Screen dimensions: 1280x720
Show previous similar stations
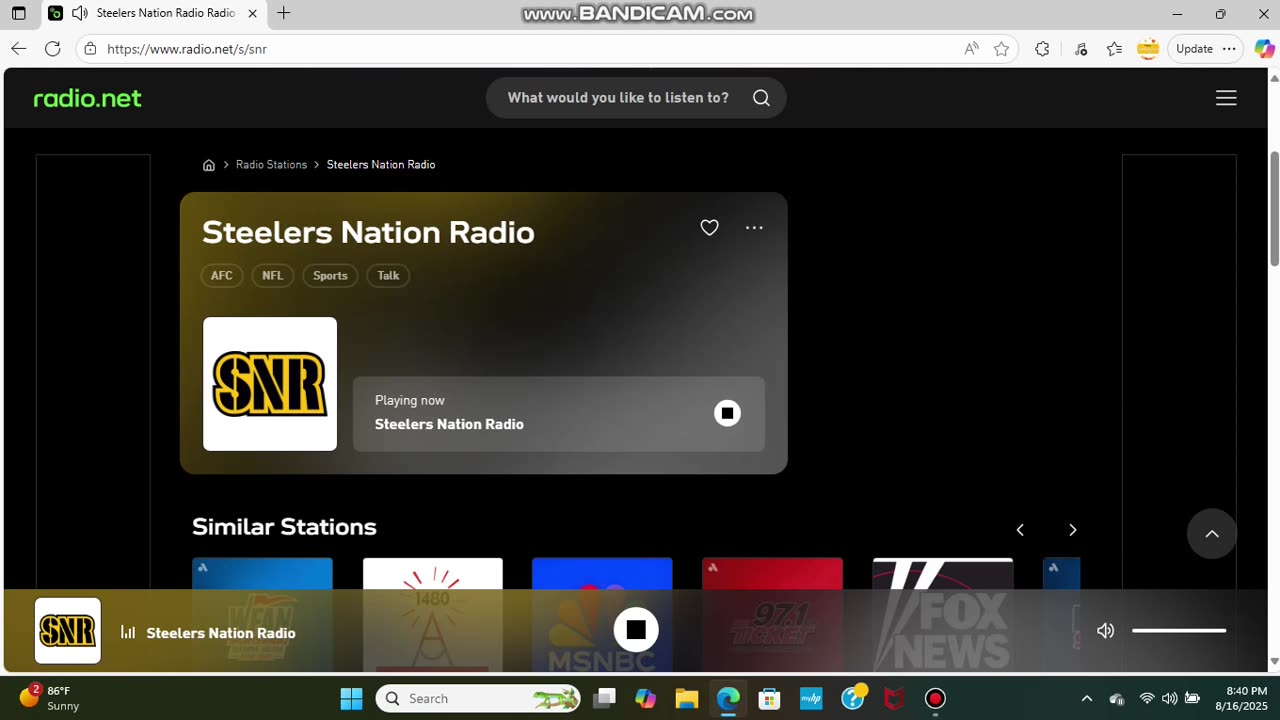[1020, 530]
